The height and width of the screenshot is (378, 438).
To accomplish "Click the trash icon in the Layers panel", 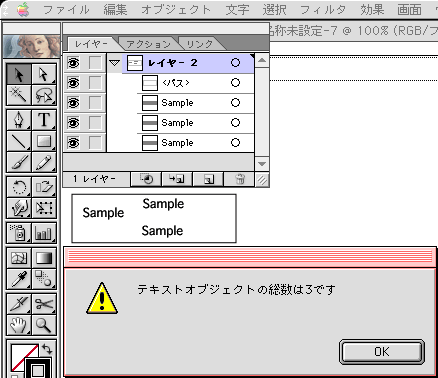I will (x=239, y=179).
